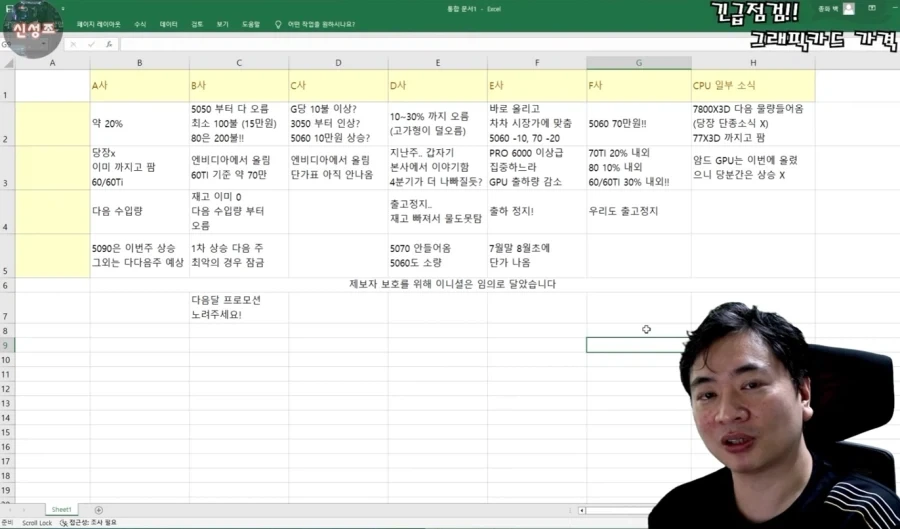Click cell with 약 20%

point(139,124)
